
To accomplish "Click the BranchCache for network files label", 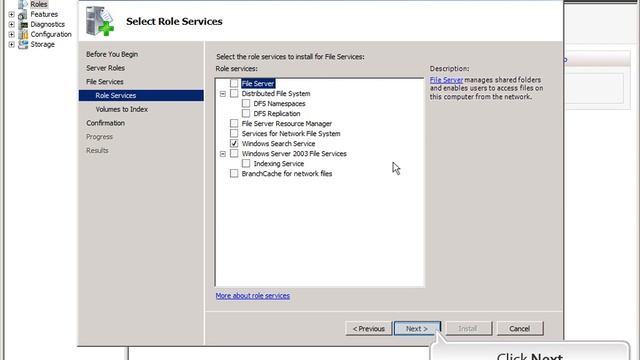I will tap(287, 174).
